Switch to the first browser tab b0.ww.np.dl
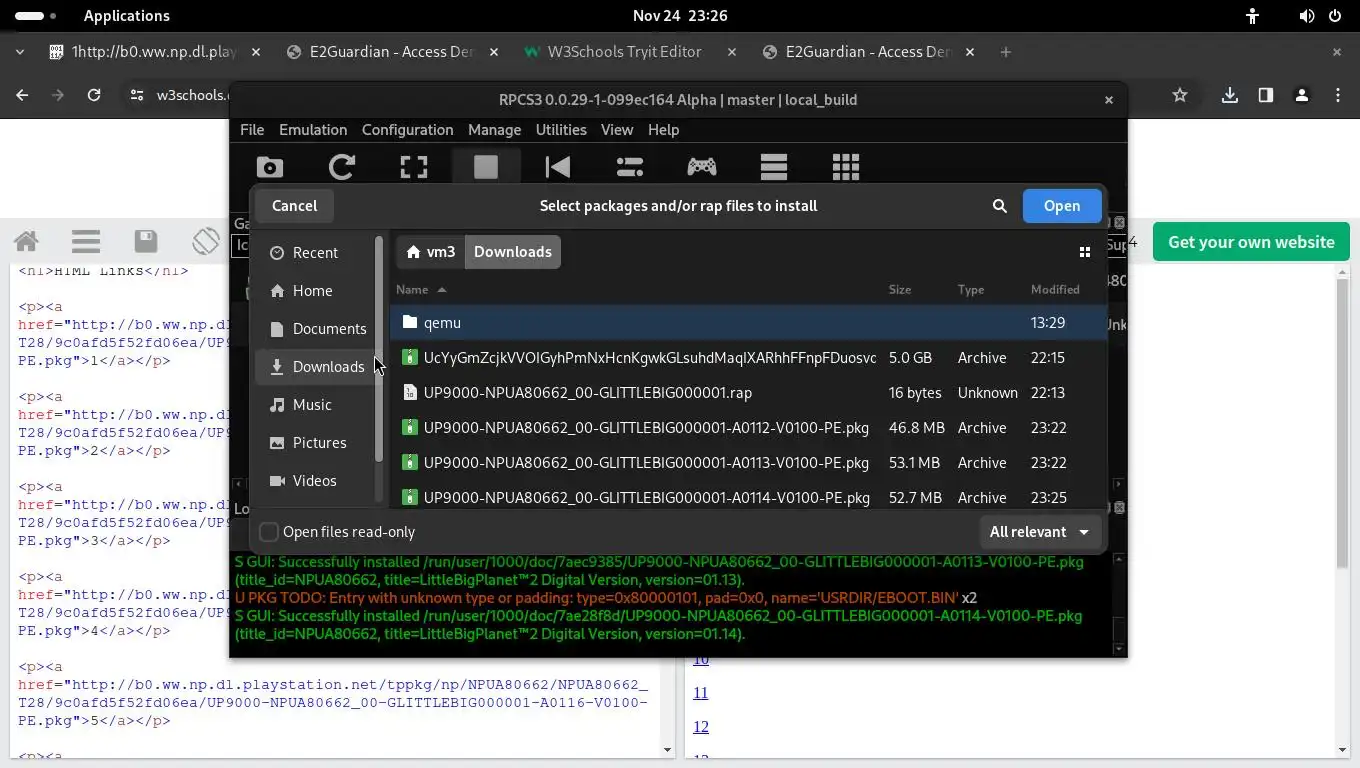 (153, 52)
